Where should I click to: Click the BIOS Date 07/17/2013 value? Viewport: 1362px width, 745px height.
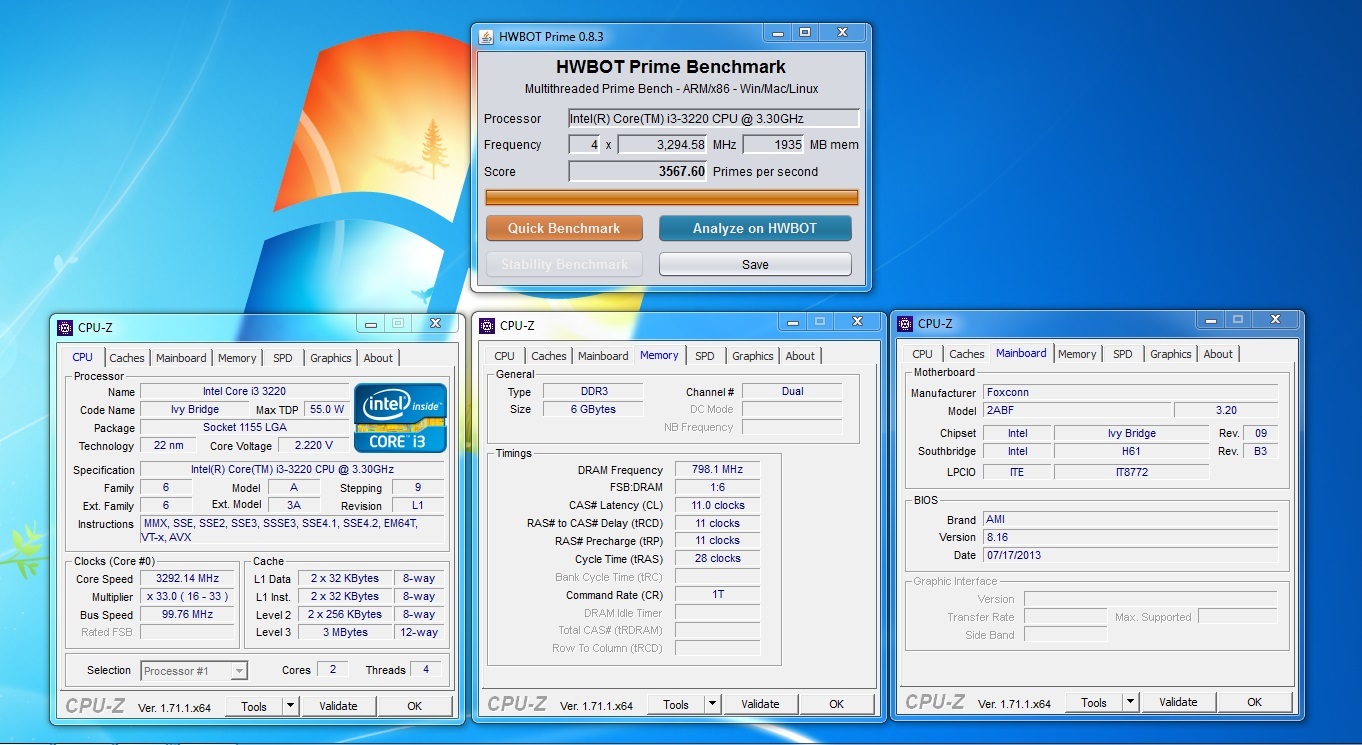coord(1130,555)
